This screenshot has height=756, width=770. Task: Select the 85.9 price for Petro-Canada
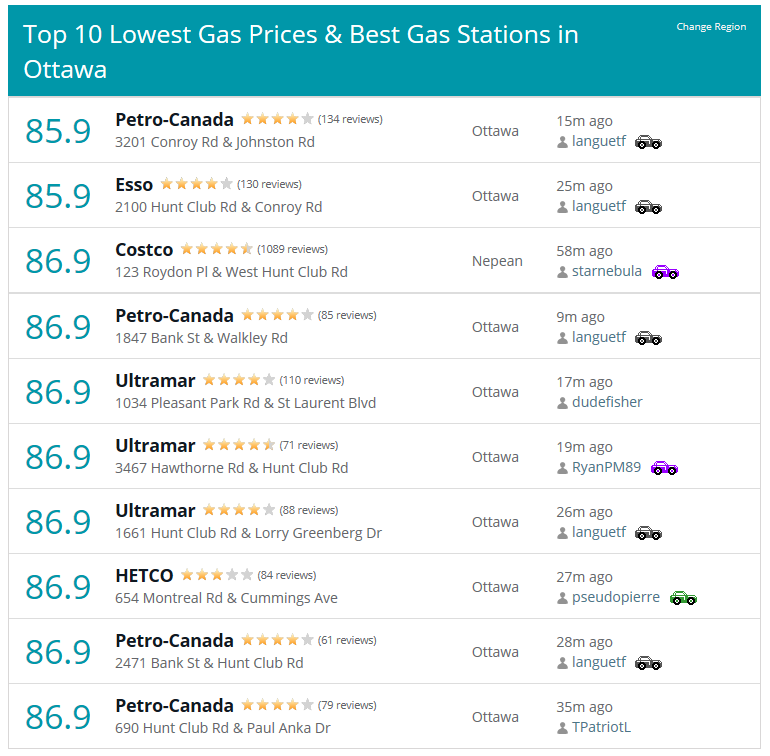pos(58,131)
